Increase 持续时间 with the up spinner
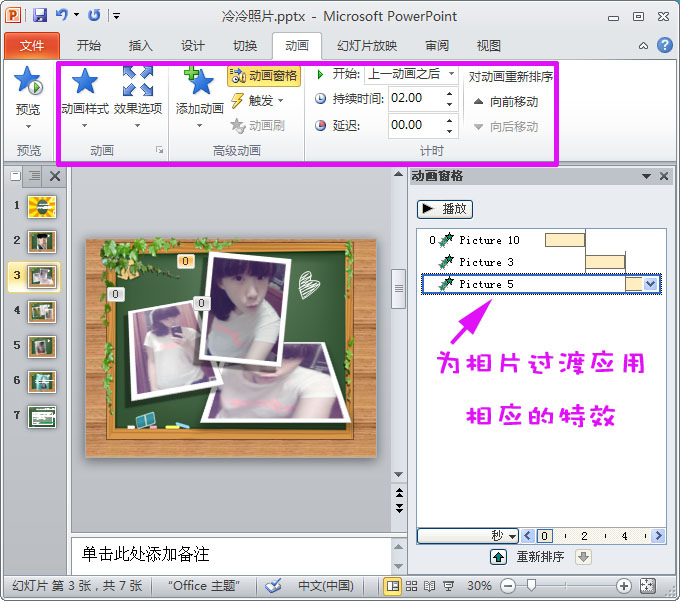 (449, 93)
